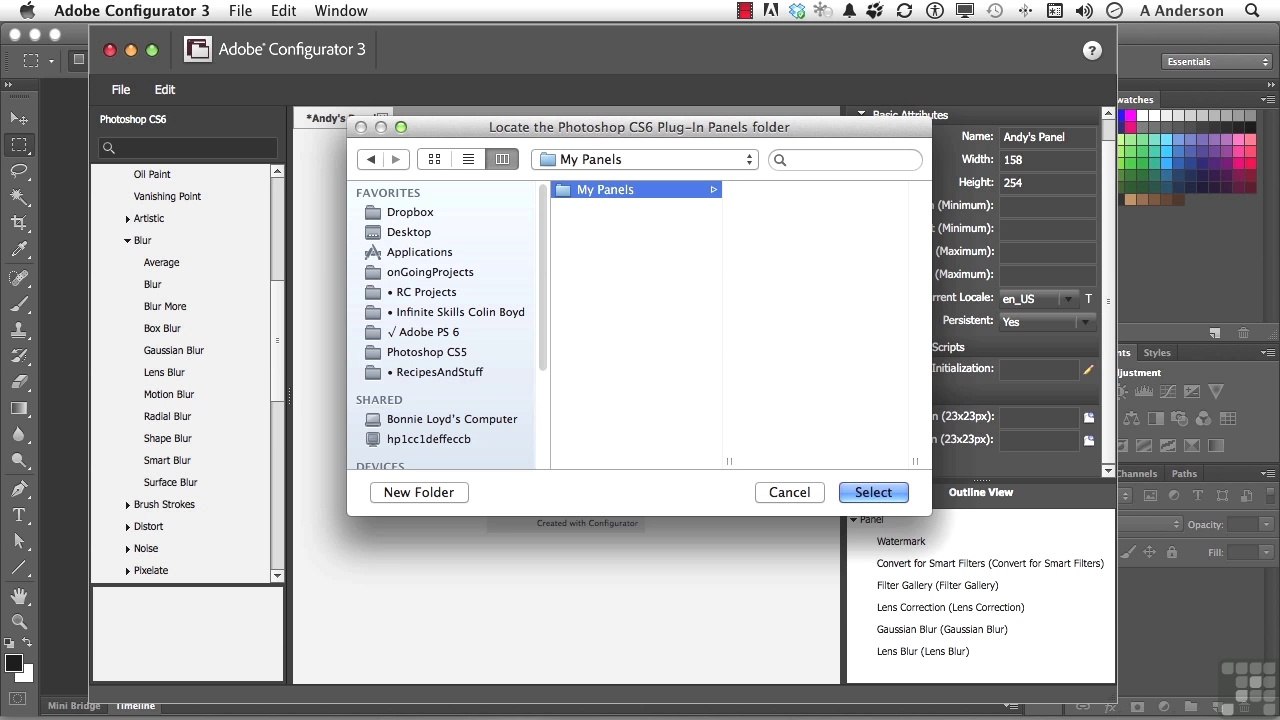
Task: Switch to the Paths tab
Action: [x=1184, y=474]
